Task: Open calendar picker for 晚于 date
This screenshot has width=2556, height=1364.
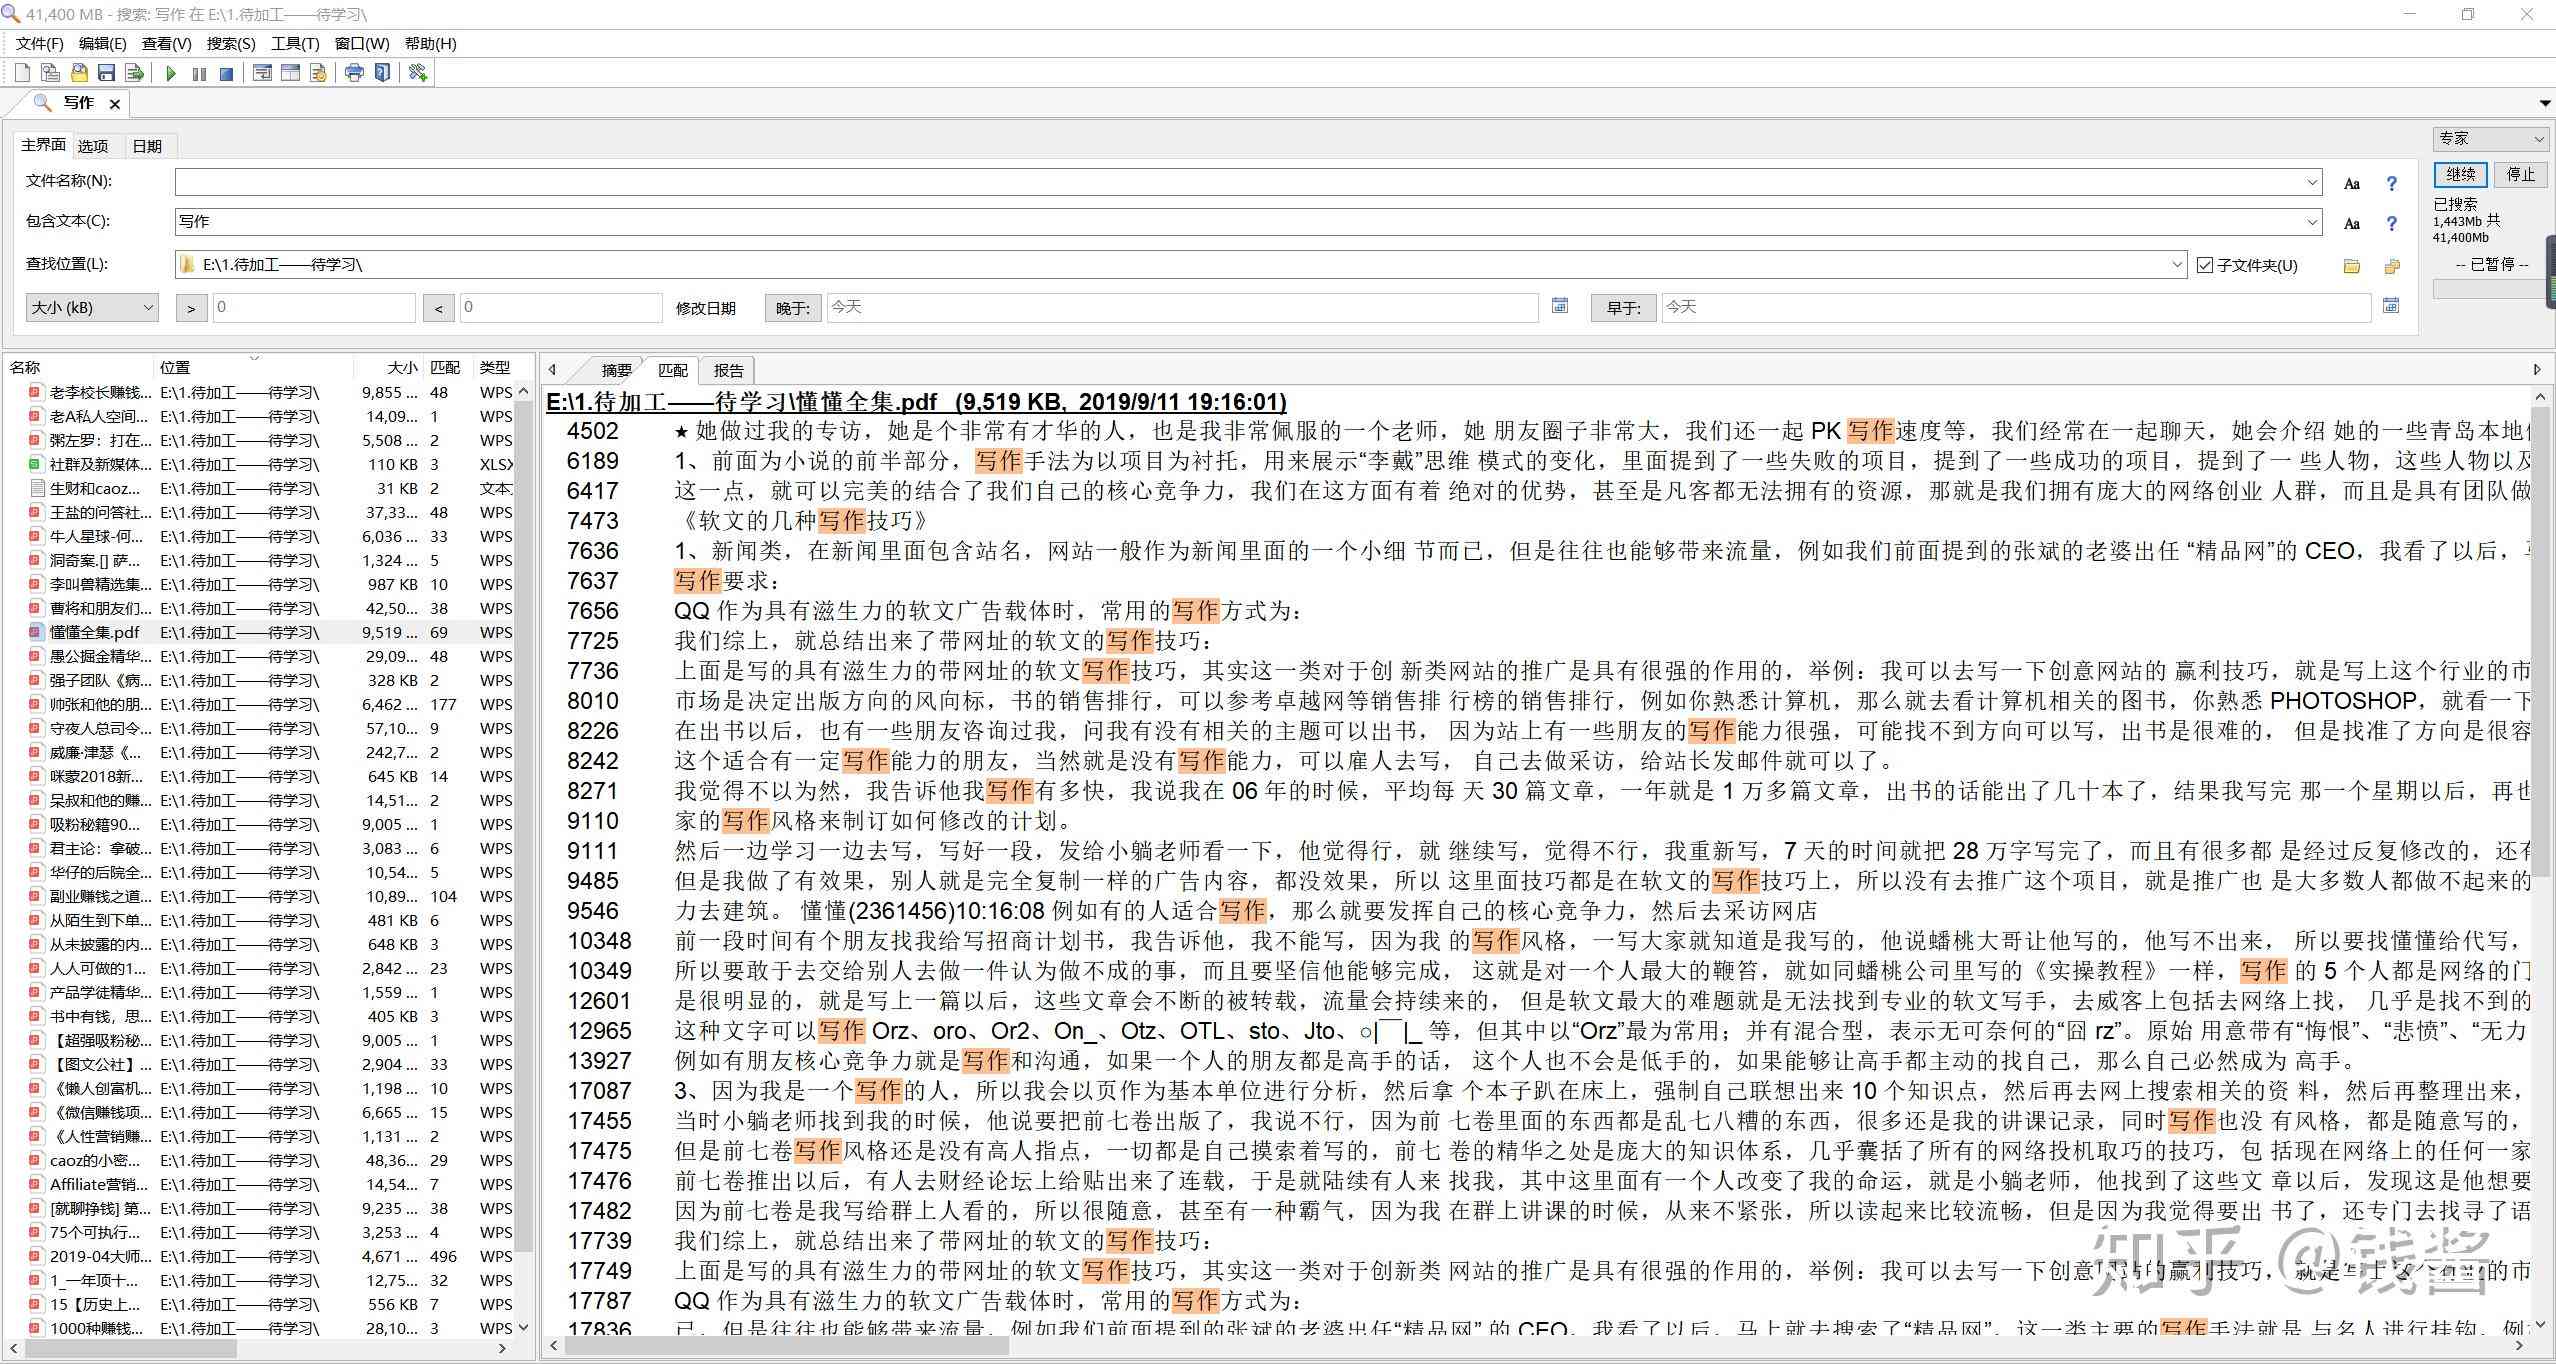Action: [1559, 306]
